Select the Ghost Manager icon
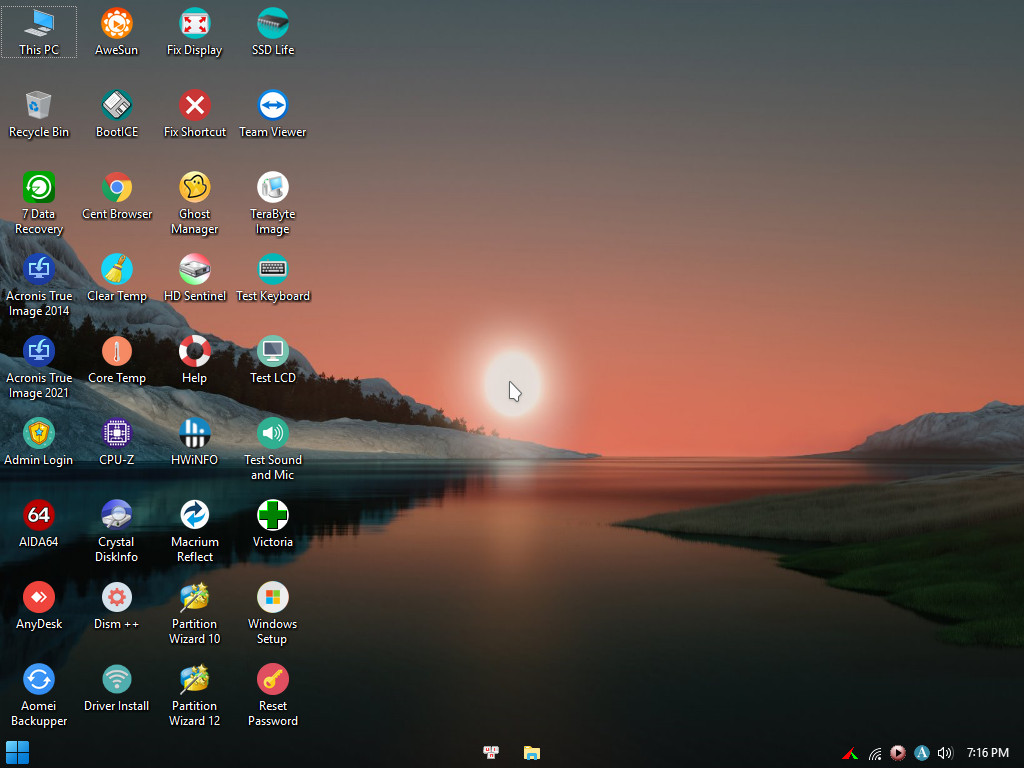Screen dimensions: 1024x768 pos(195,188)
